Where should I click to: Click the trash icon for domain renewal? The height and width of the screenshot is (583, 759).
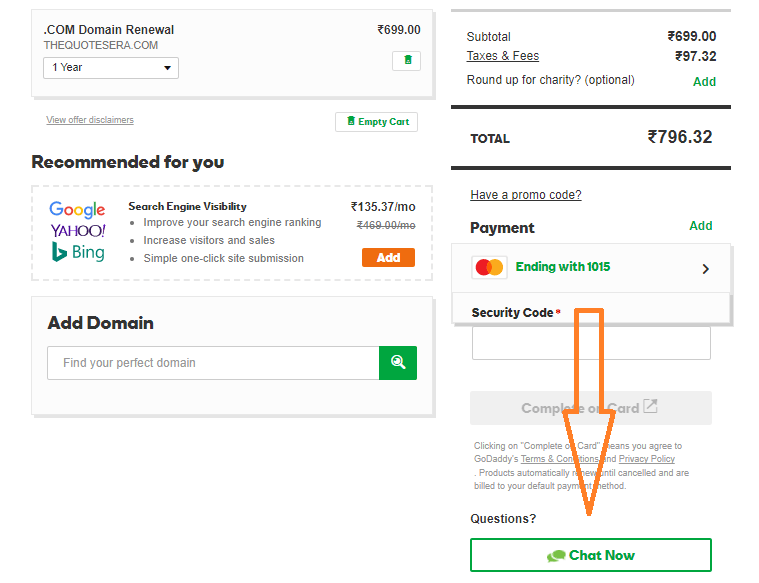(406, 60)
